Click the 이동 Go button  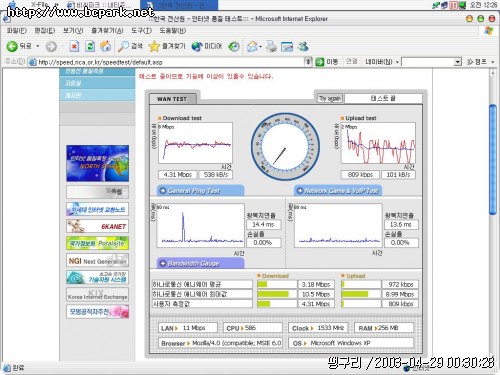(x=327, y=62)
